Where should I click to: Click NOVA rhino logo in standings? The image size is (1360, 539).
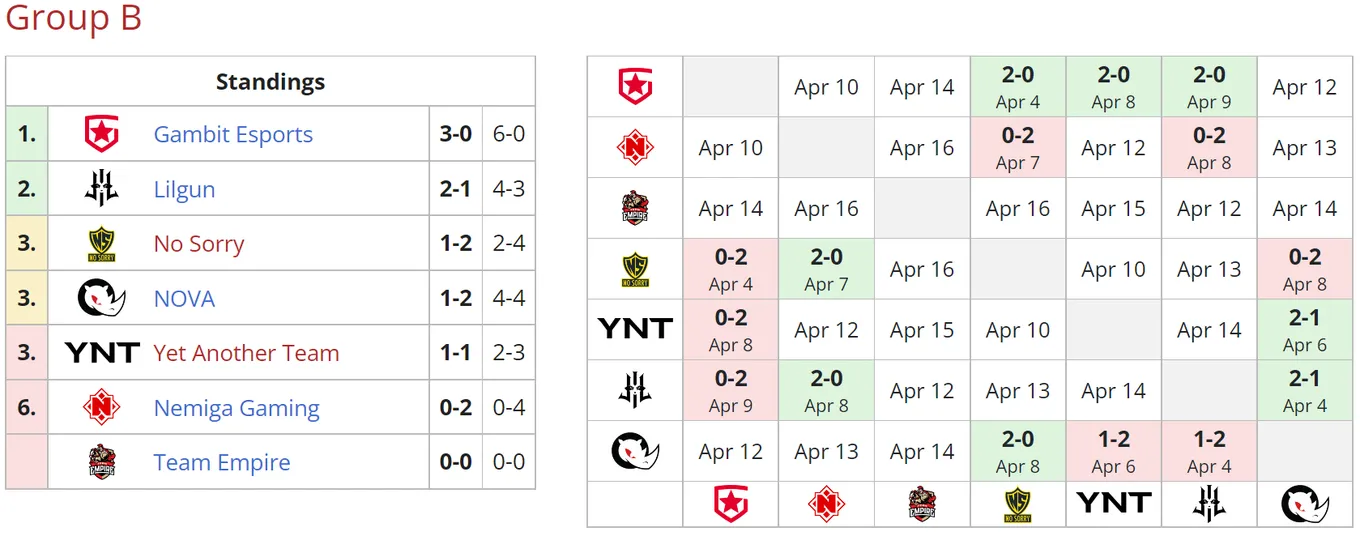coord(101,298)
